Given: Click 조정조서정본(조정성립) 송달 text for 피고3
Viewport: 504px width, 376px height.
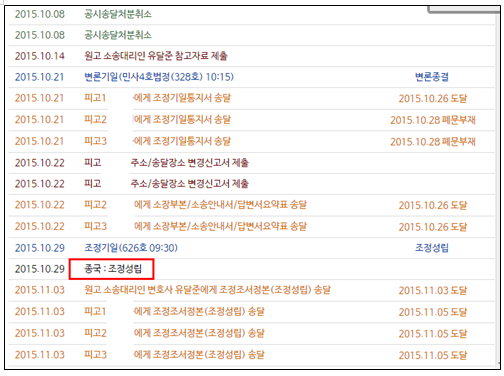Looking at the screenshot, I should (208, 355).
